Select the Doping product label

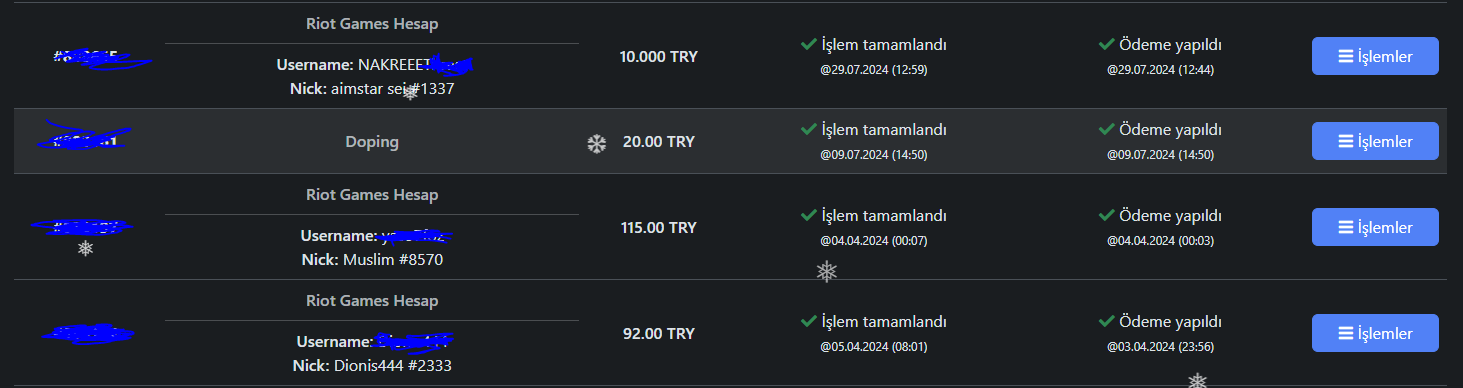372,142
